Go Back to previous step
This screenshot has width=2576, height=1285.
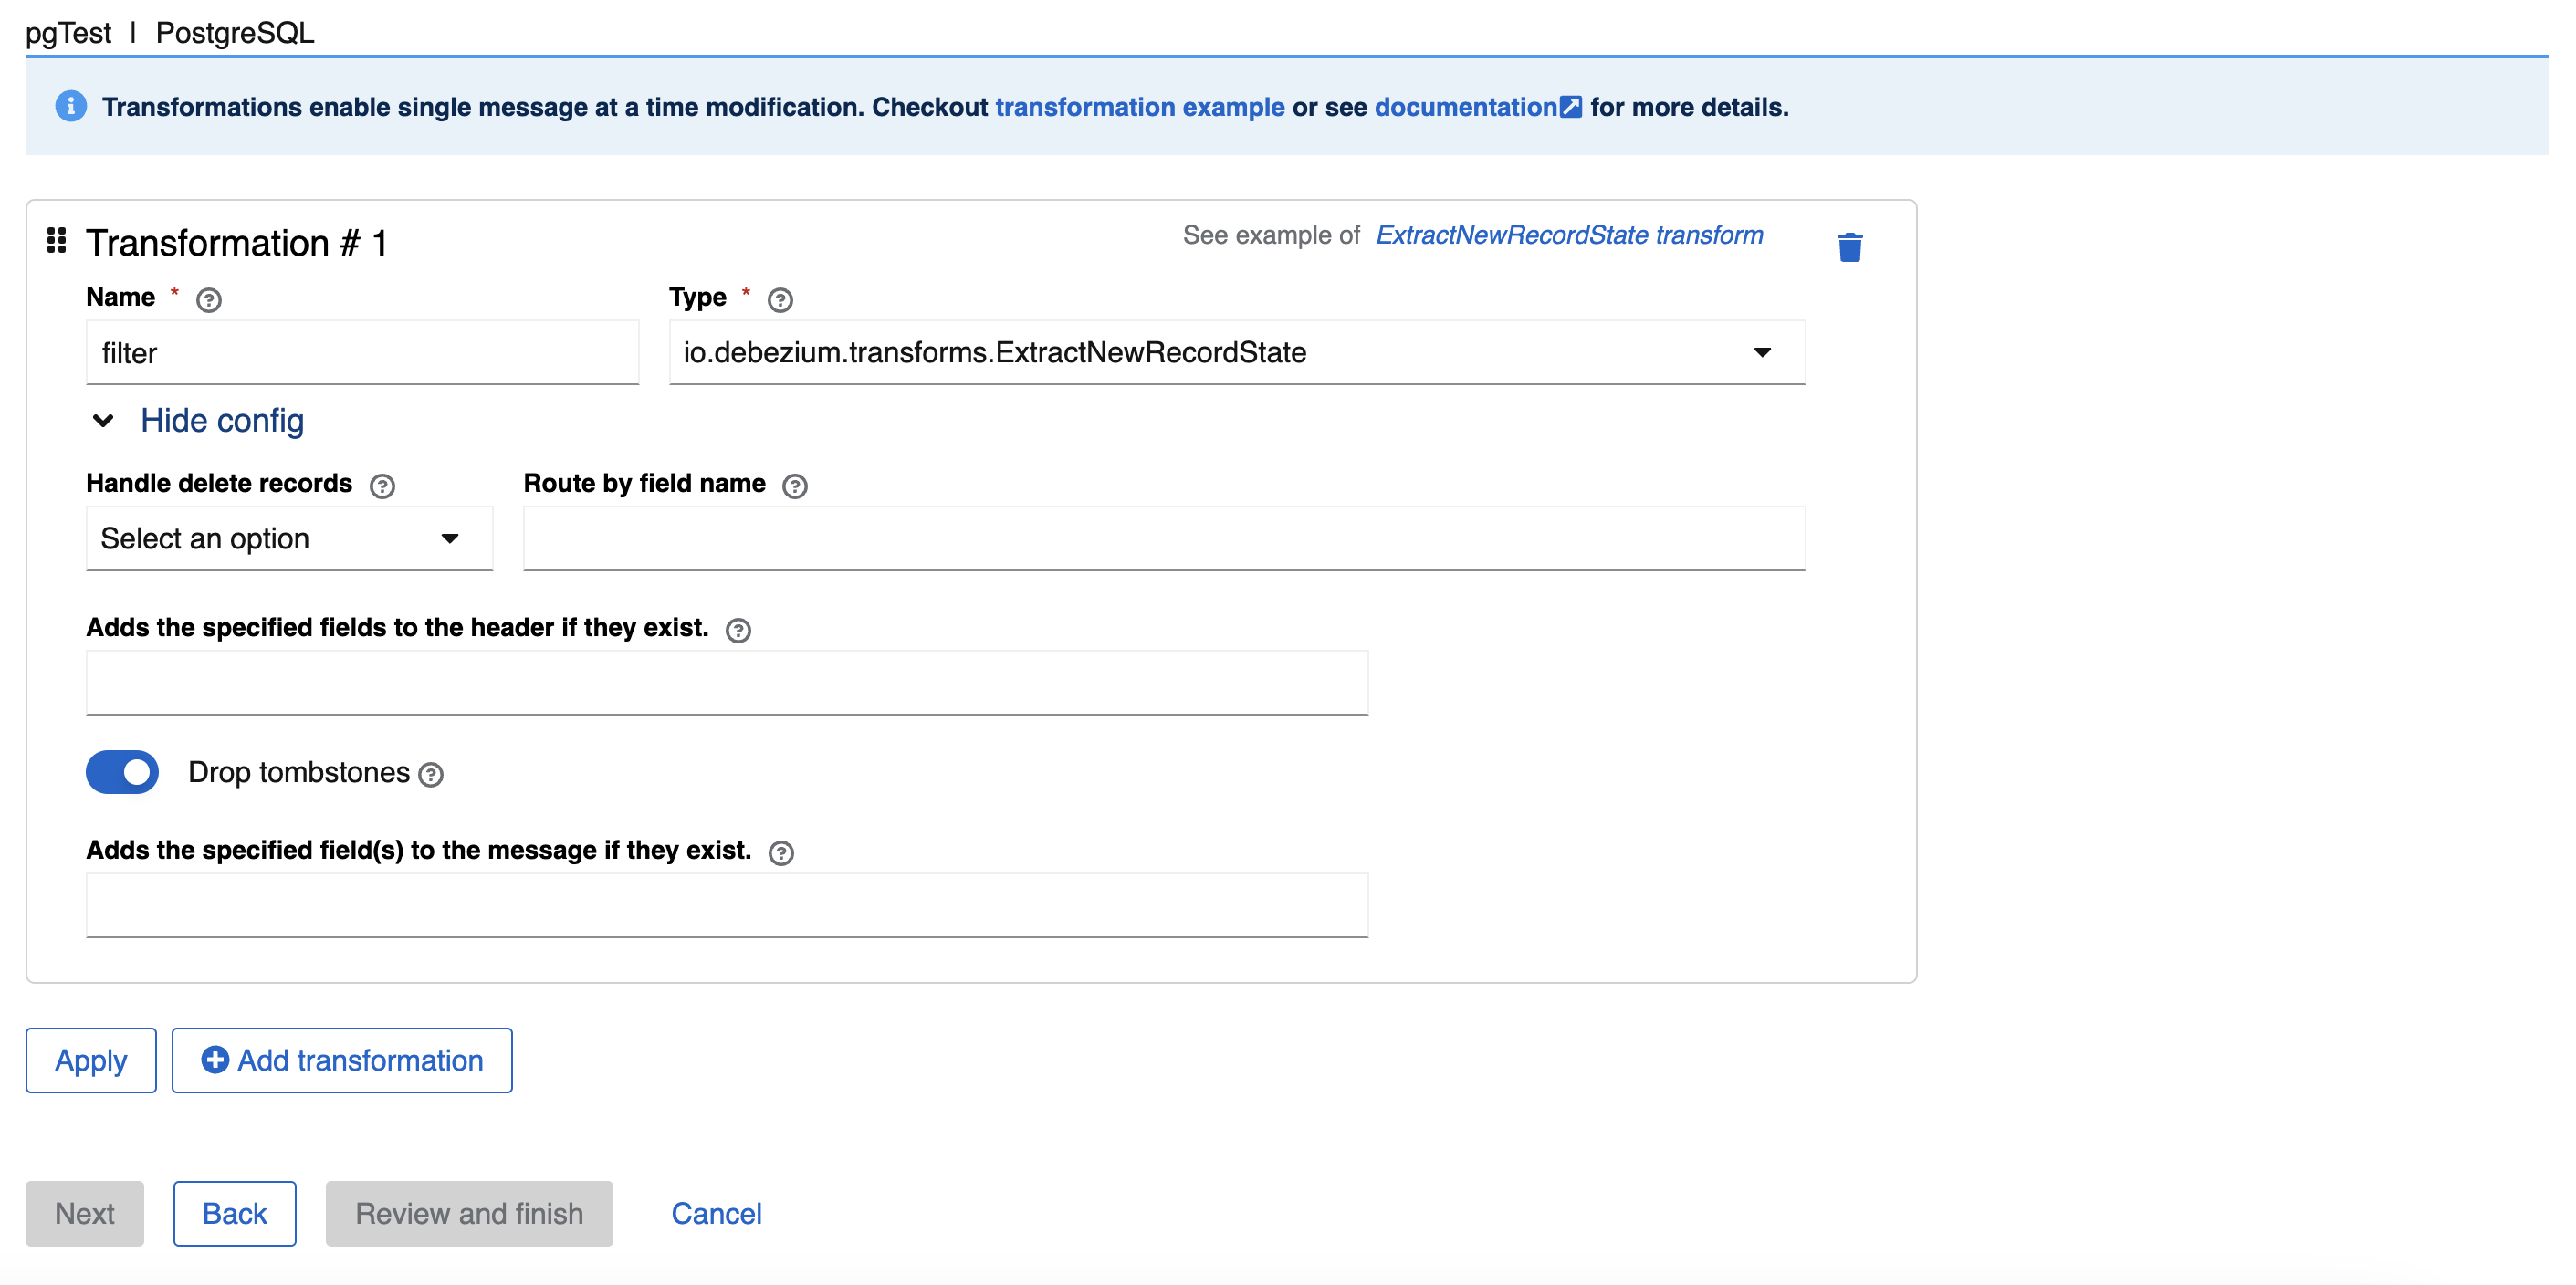pyautogui.click(x=234, y=1213)
